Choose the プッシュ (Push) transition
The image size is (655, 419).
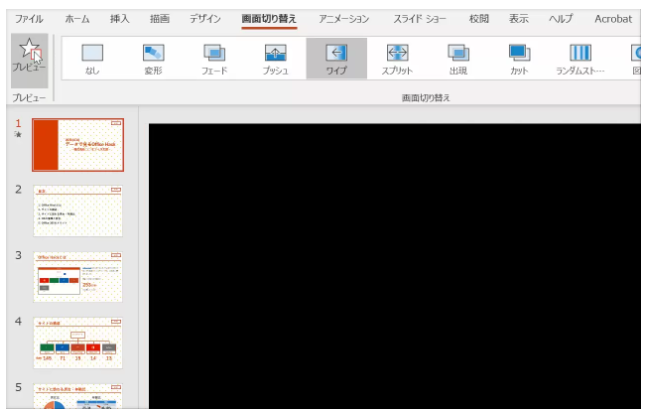point(275,59)
